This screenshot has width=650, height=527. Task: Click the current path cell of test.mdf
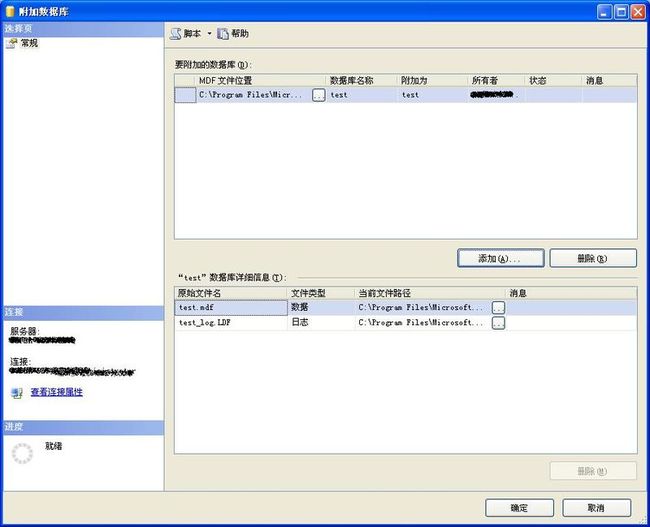pos(424,308)
